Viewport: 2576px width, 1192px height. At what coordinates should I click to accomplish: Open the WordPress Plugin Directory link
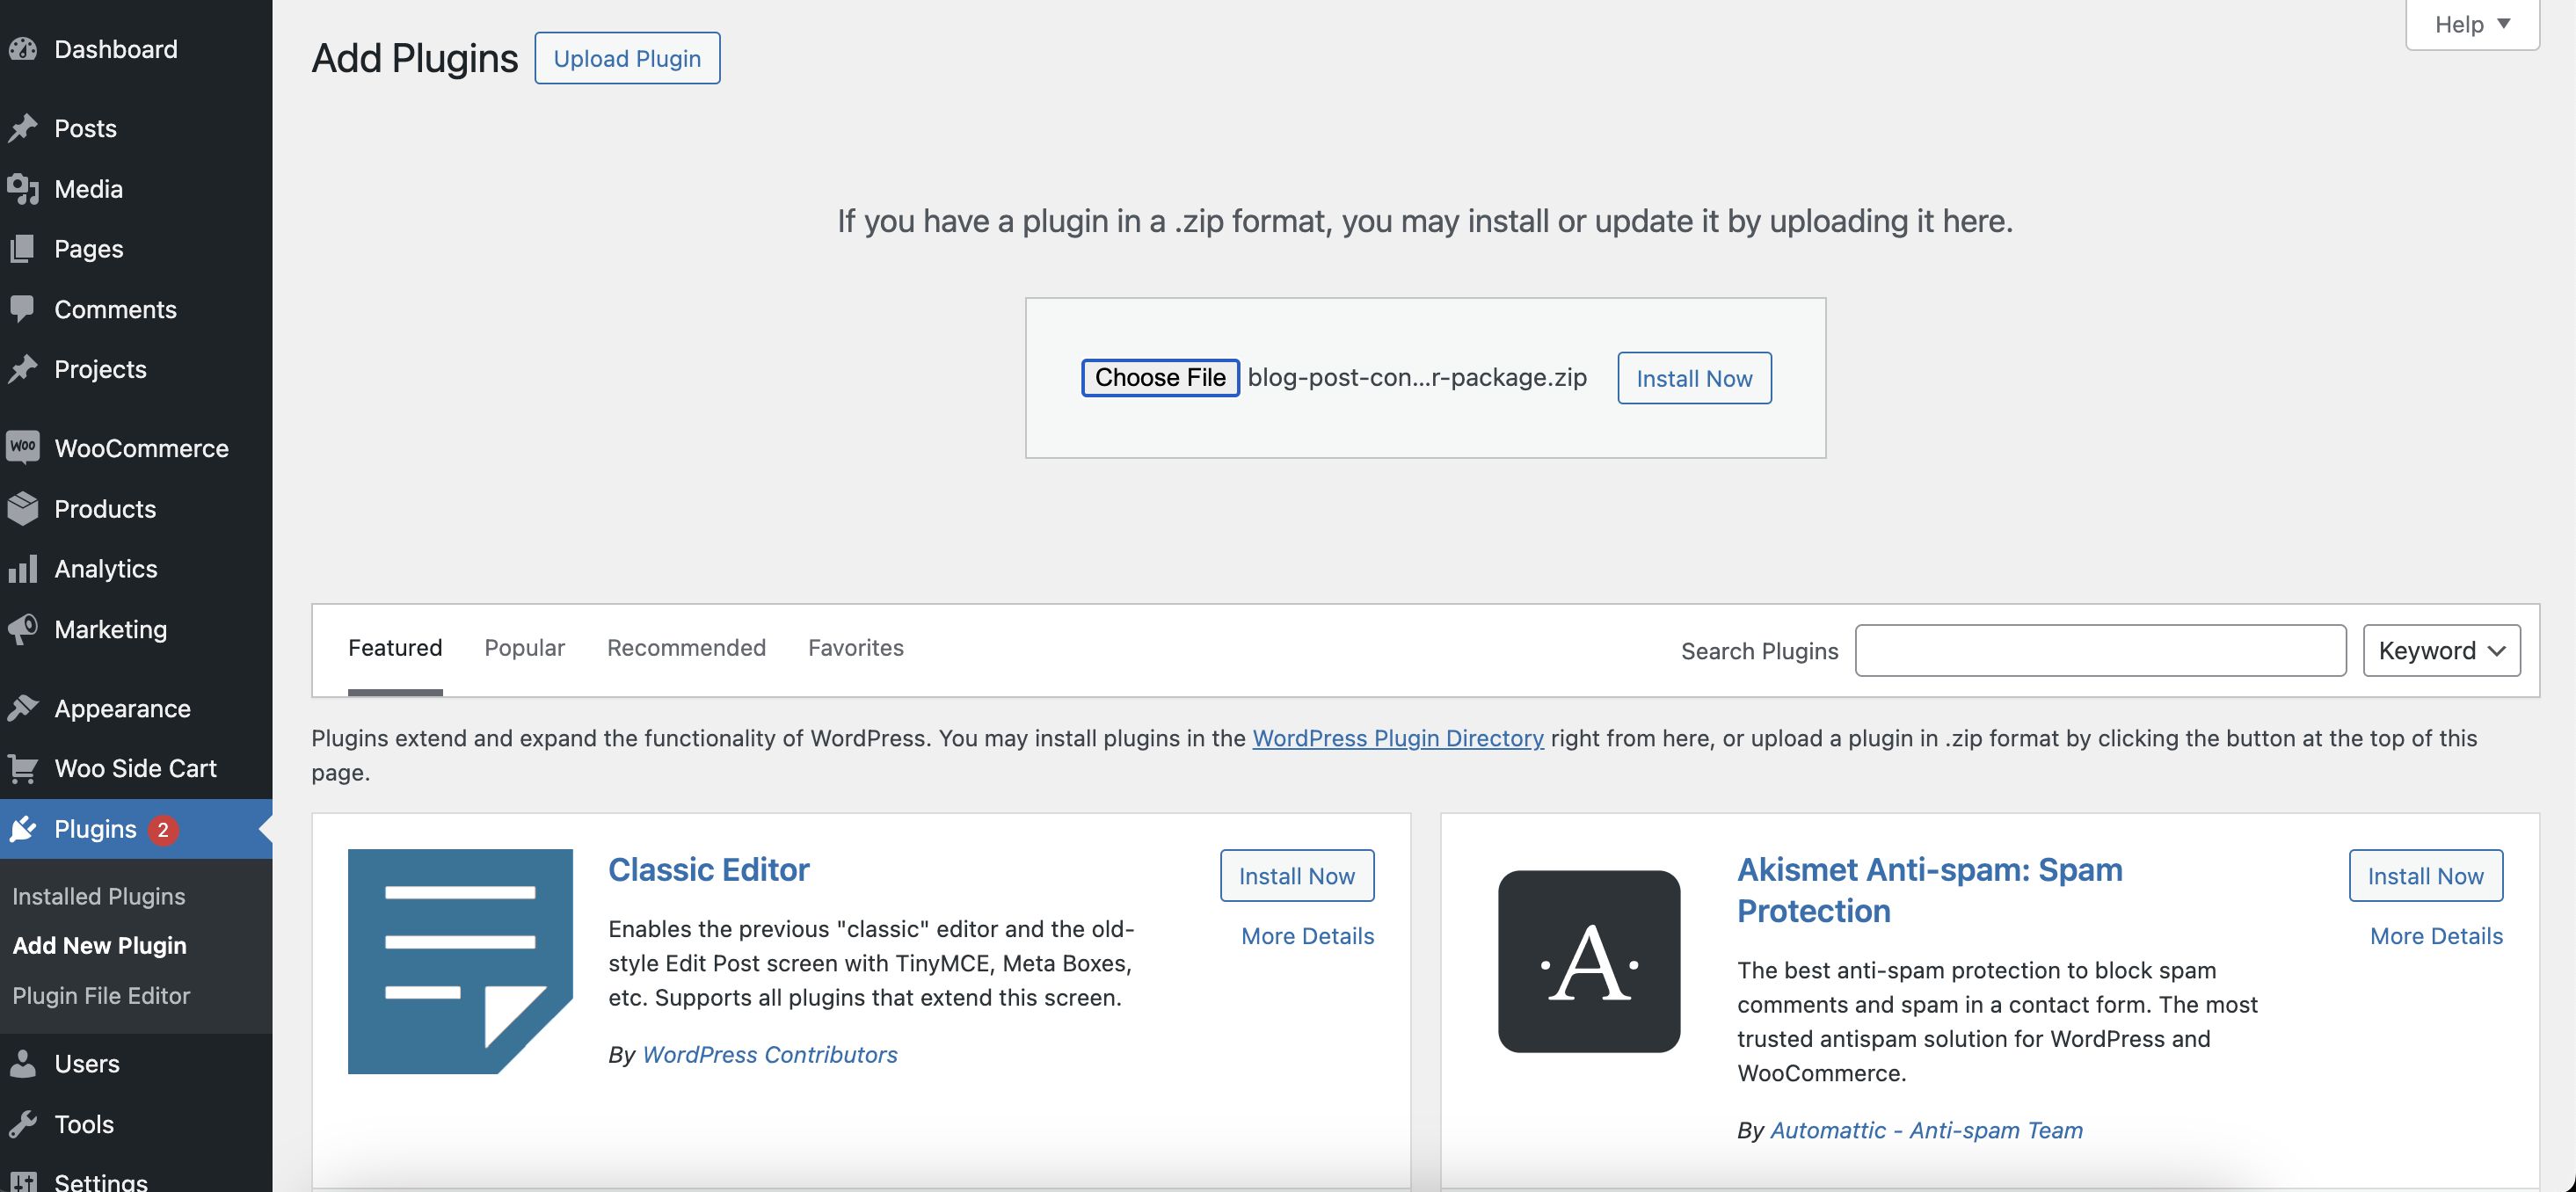(1398, 738)
